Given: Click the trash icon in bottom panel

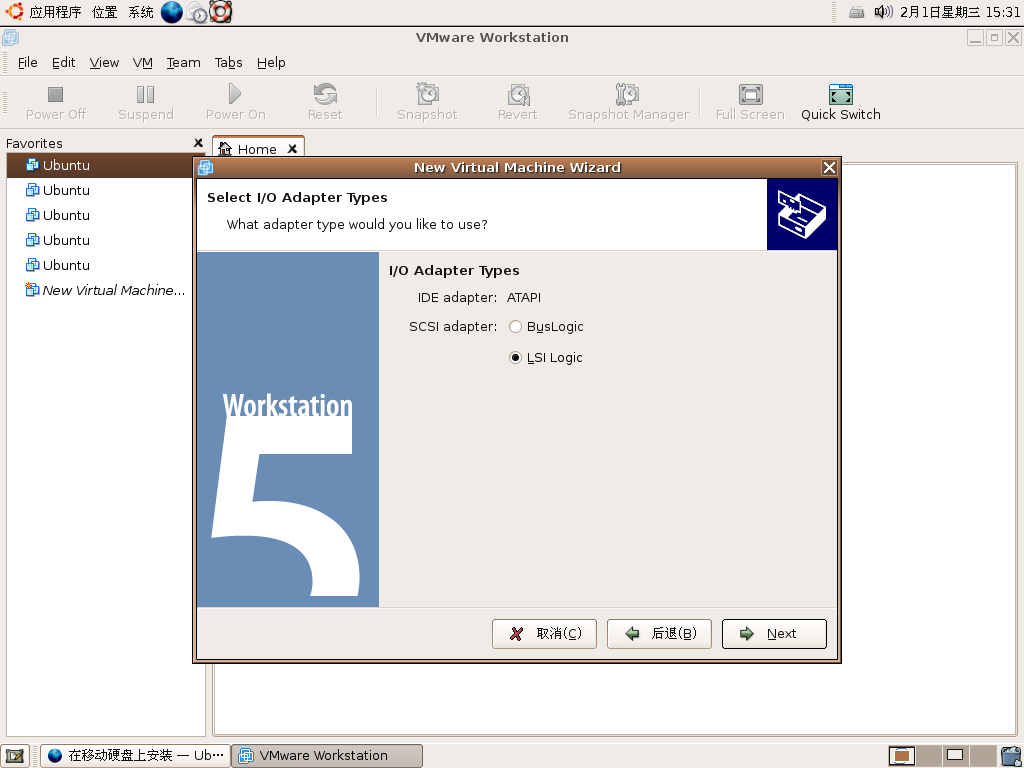Looking at the screenshot, I should (x=1010, y=756).
